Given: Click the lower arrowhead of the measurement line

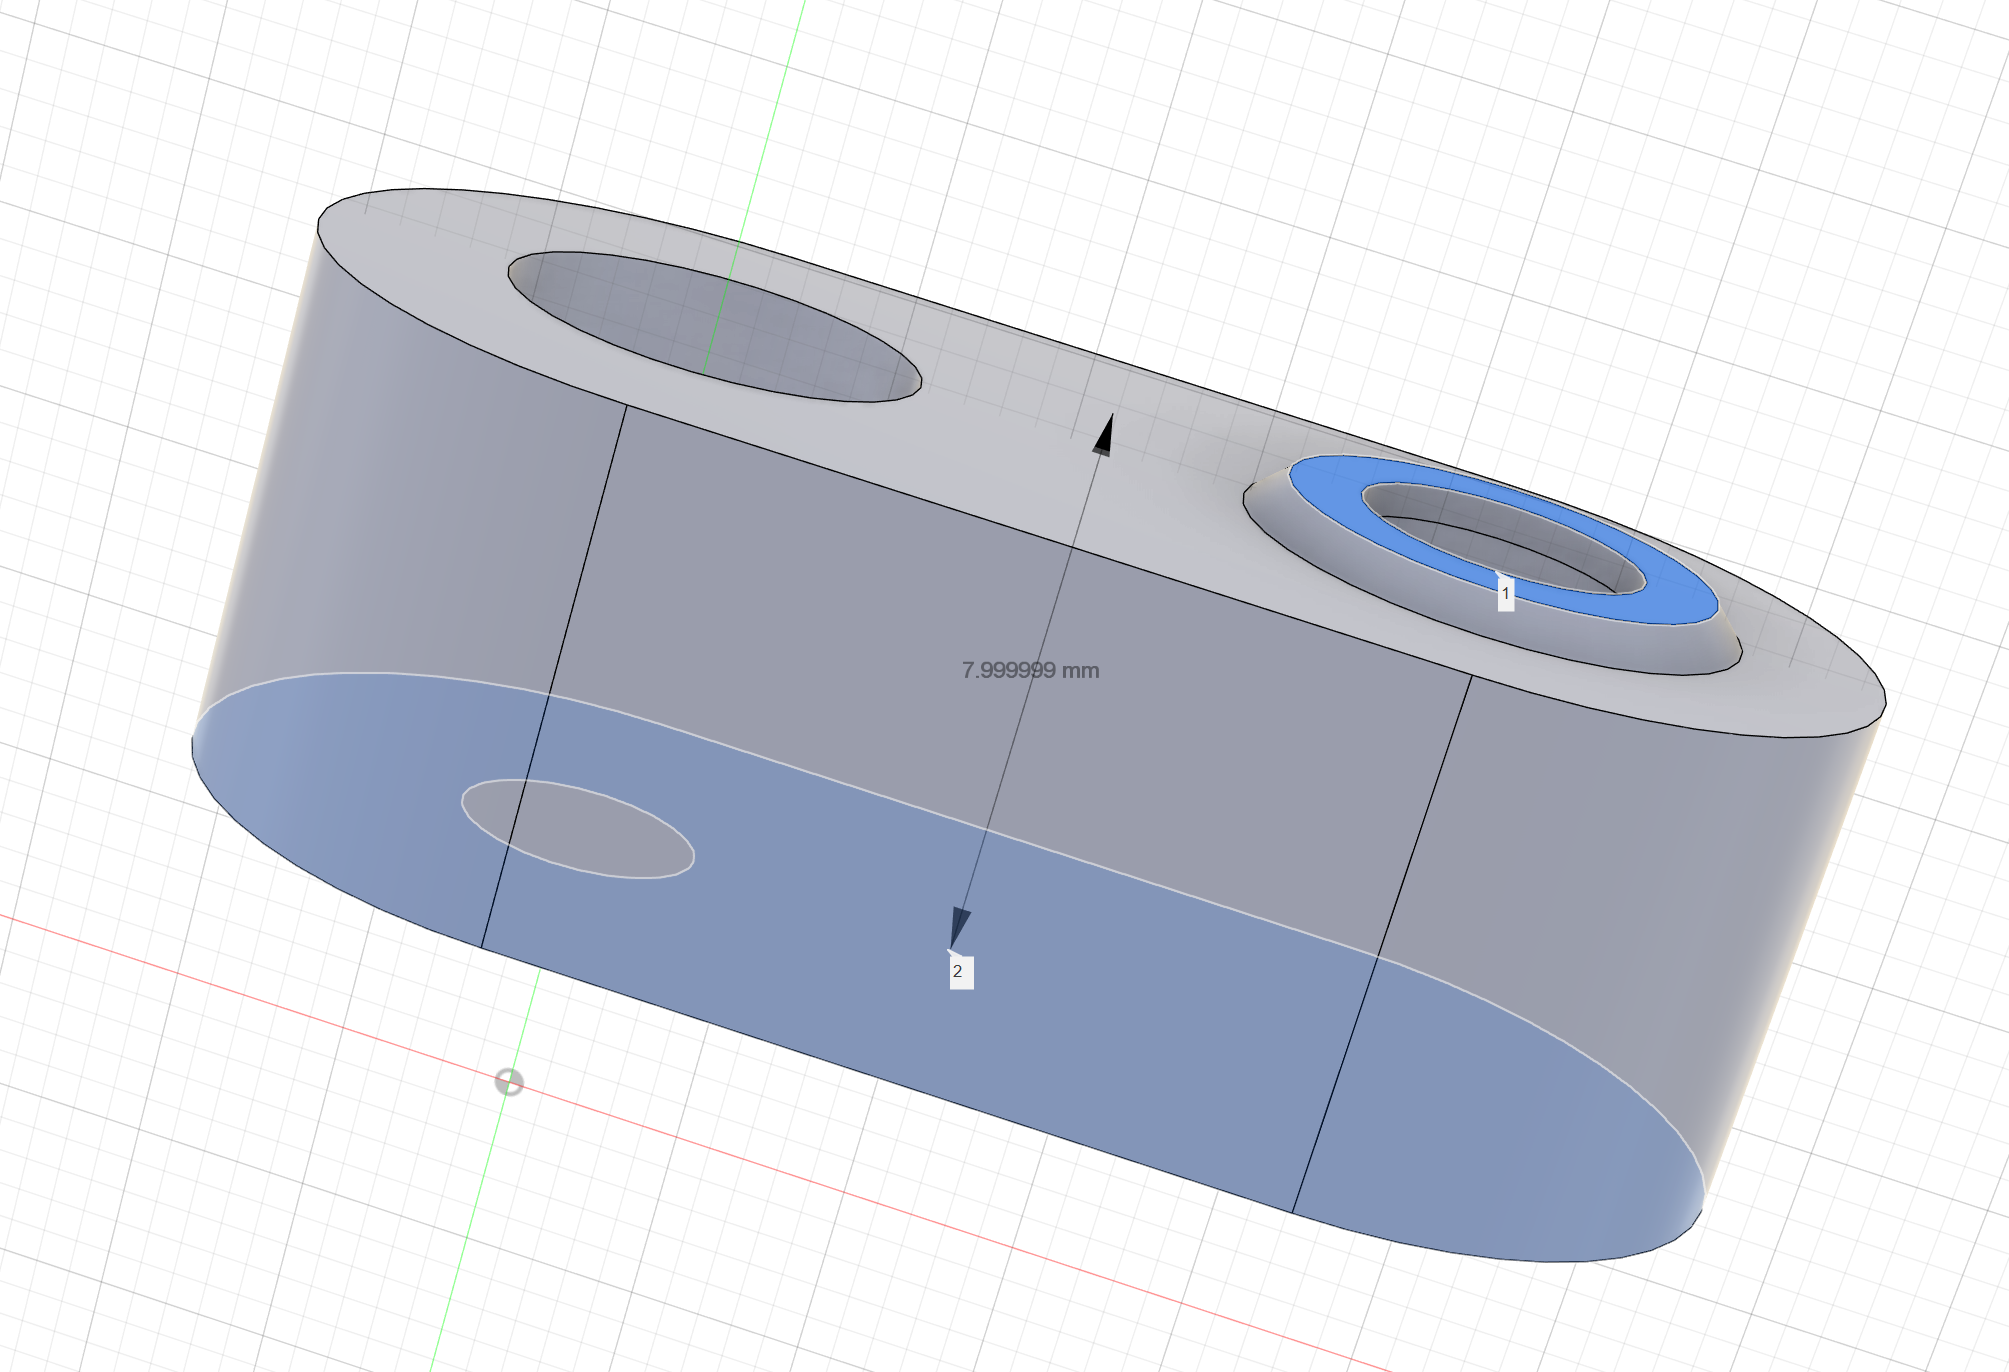Looking at the screenshot, I should (959, 927).
